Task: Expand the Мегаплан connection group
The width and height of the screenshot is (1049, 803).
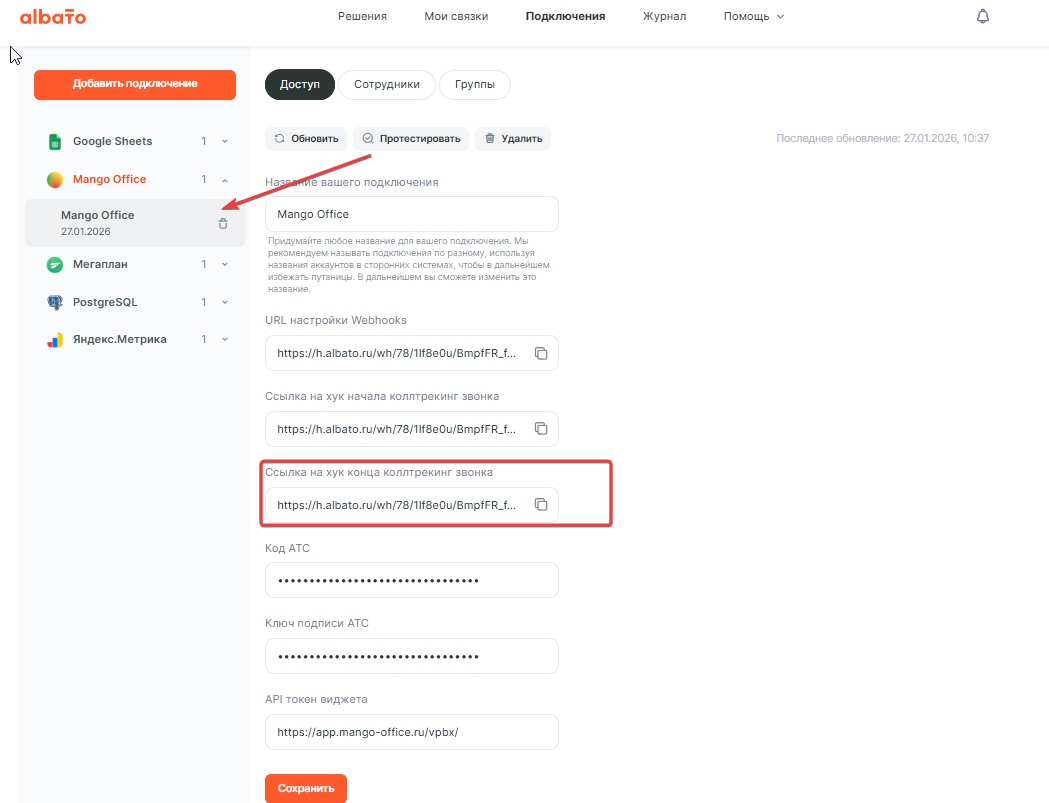Action: (225, 265)
